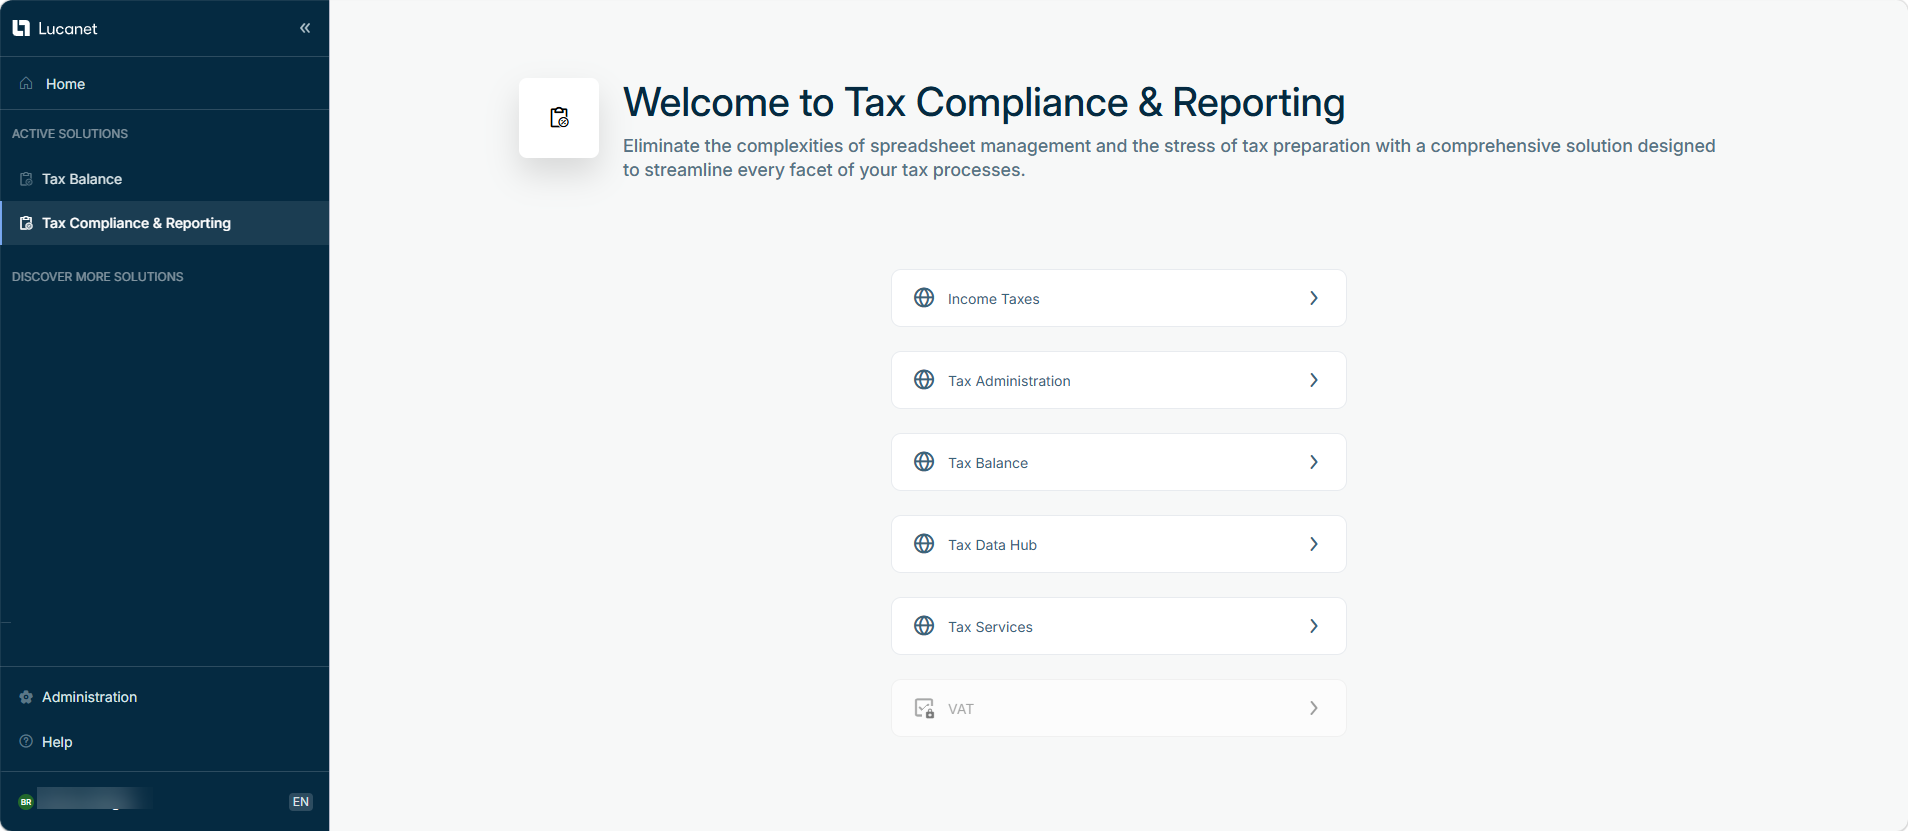
Task: Click the clipboard icon beside the welcome heading
Action: coord(559,118)
